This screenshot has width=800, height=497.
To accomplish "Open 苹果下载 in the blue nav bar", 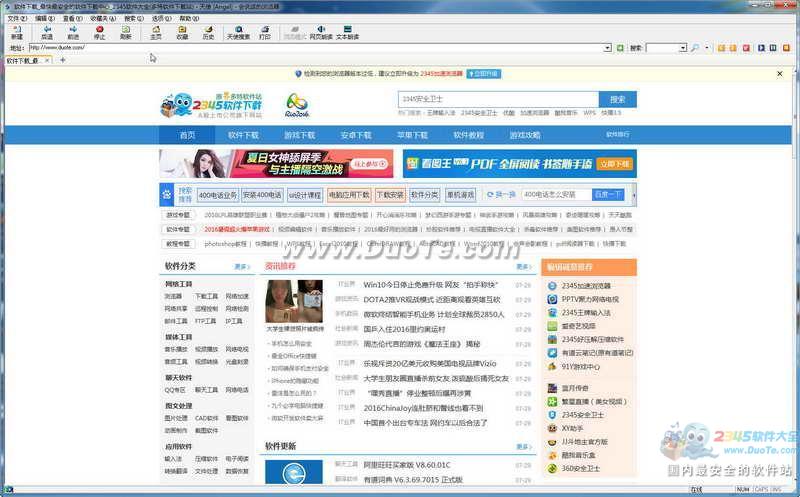I will [x=412, y=135].
